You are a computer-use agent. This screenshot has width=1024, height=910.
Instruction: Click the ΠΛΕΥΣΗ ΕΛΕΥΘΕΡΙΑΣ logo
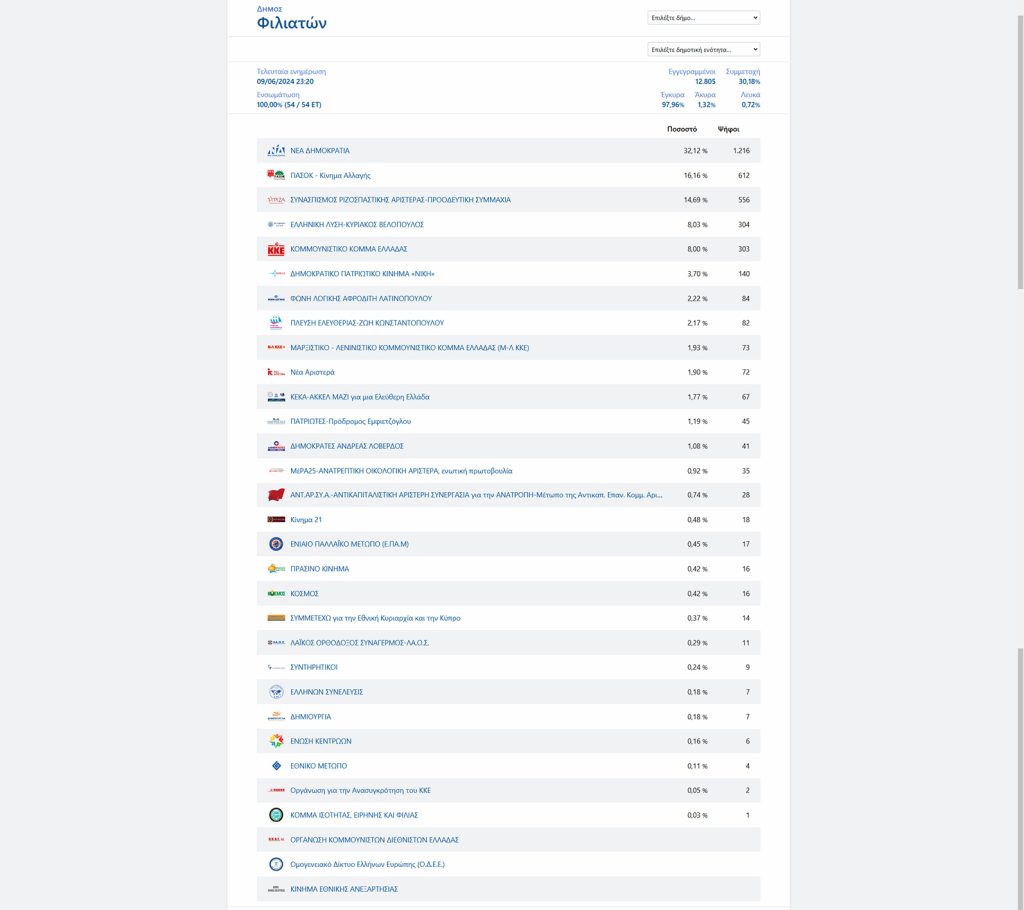(276, 323)
